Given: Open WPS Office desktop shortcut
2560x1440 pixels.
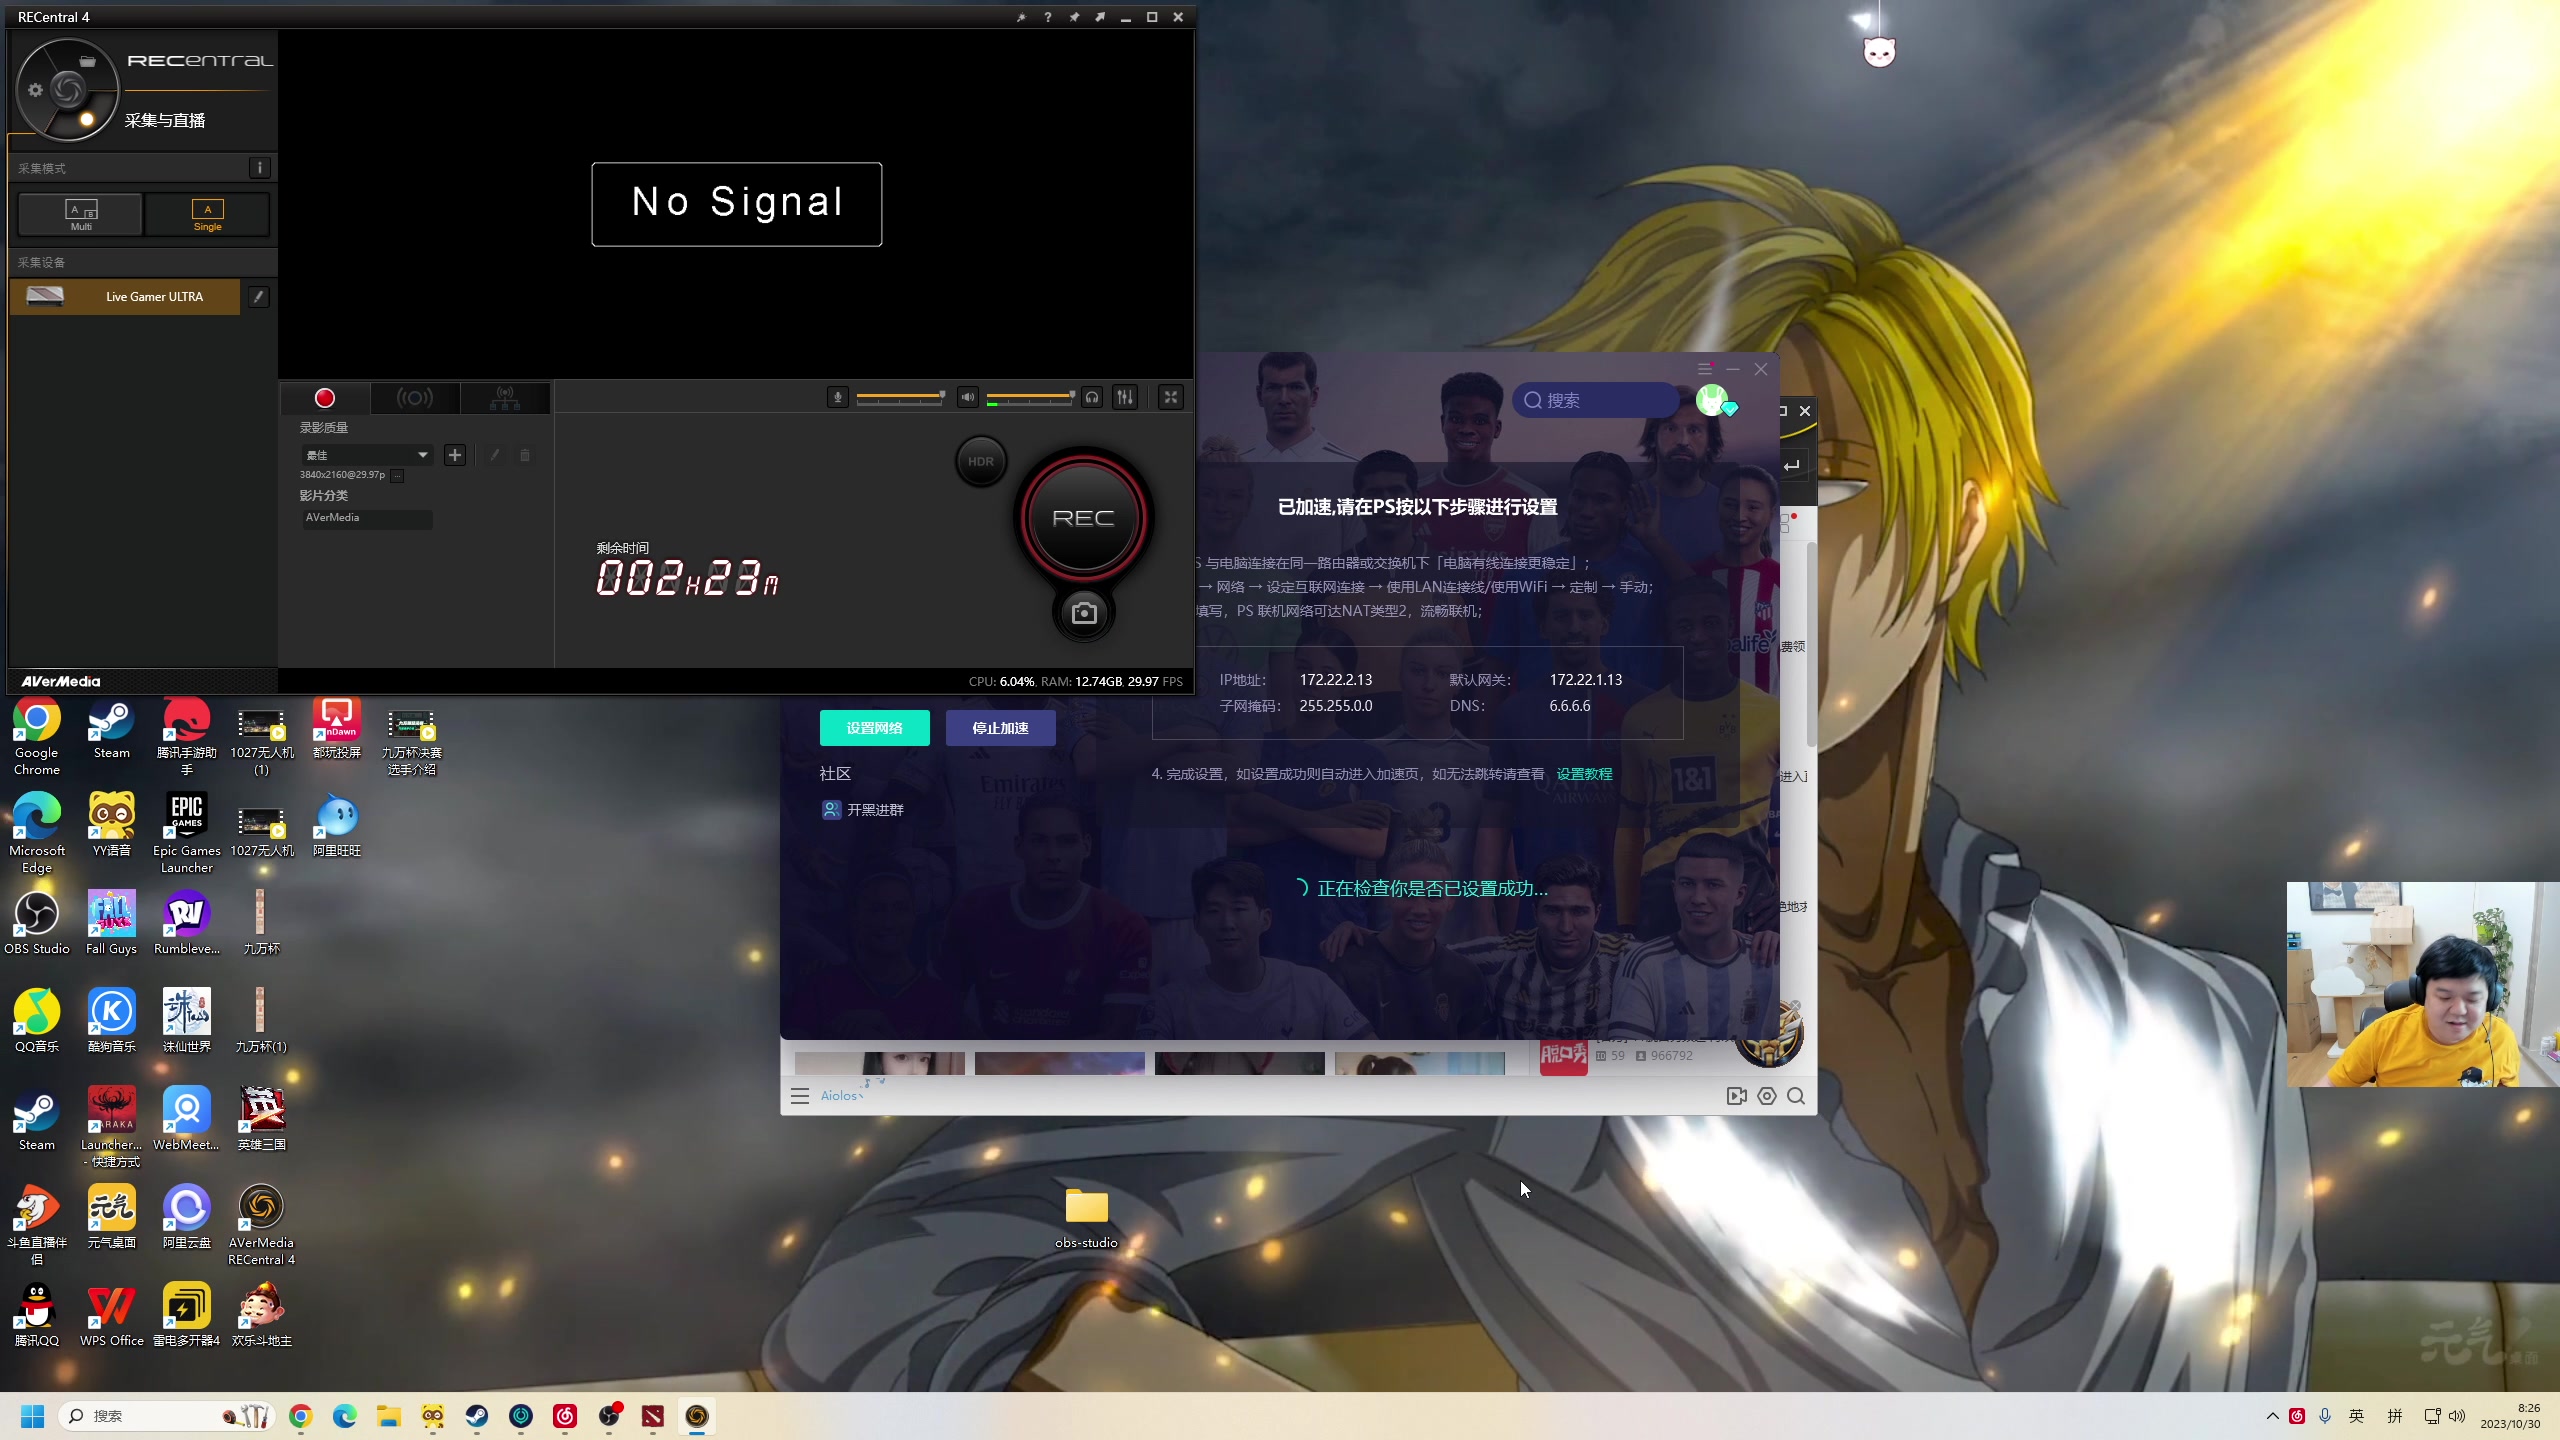Looking at the screenshot, I should pos(111,1315).
